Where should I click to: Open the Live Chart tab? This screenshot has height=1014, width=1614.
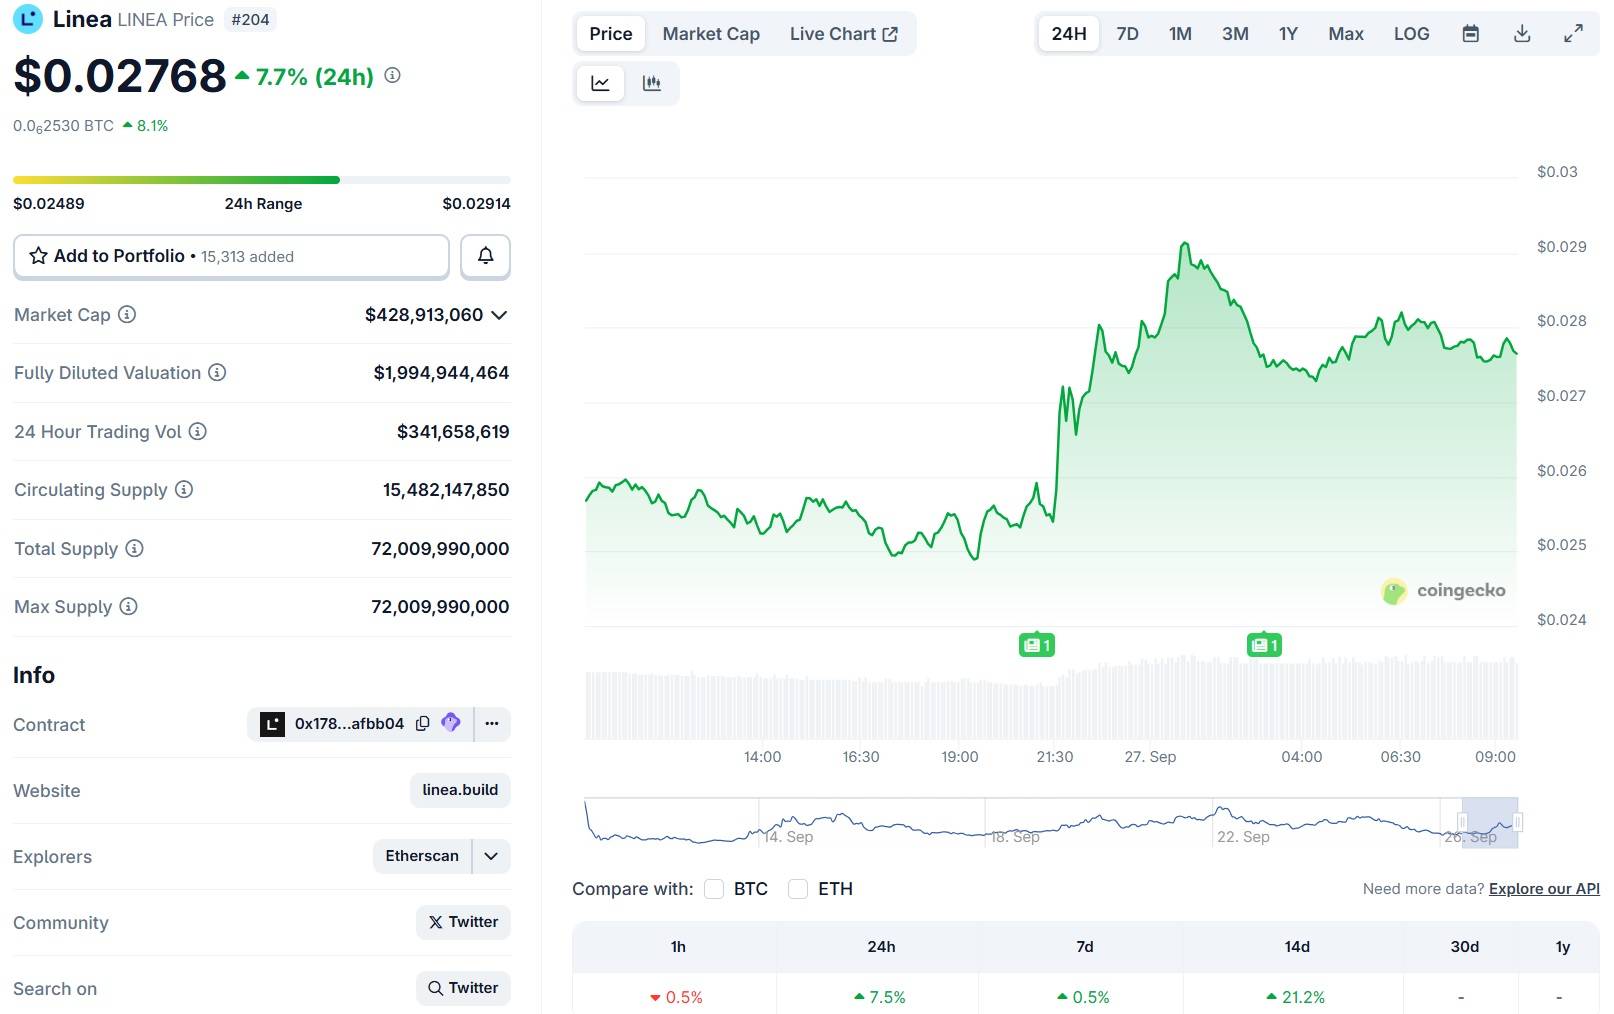[x=843, y=33]
